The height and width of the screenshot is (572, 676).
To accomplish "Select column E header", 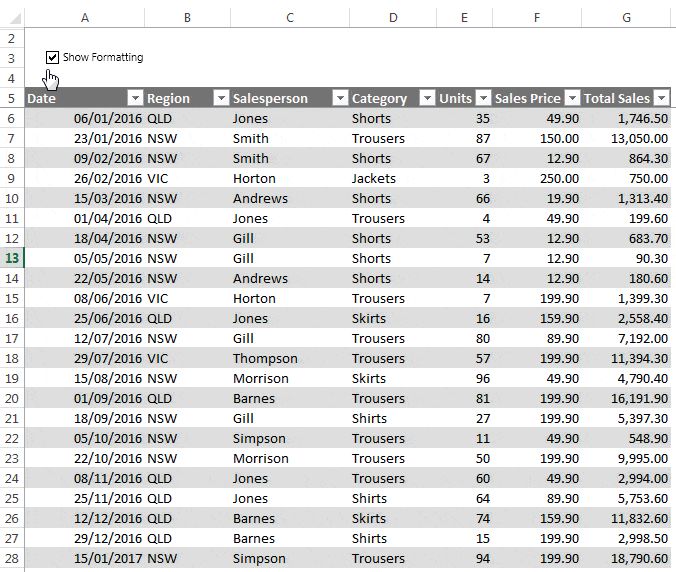I will 464,18.
